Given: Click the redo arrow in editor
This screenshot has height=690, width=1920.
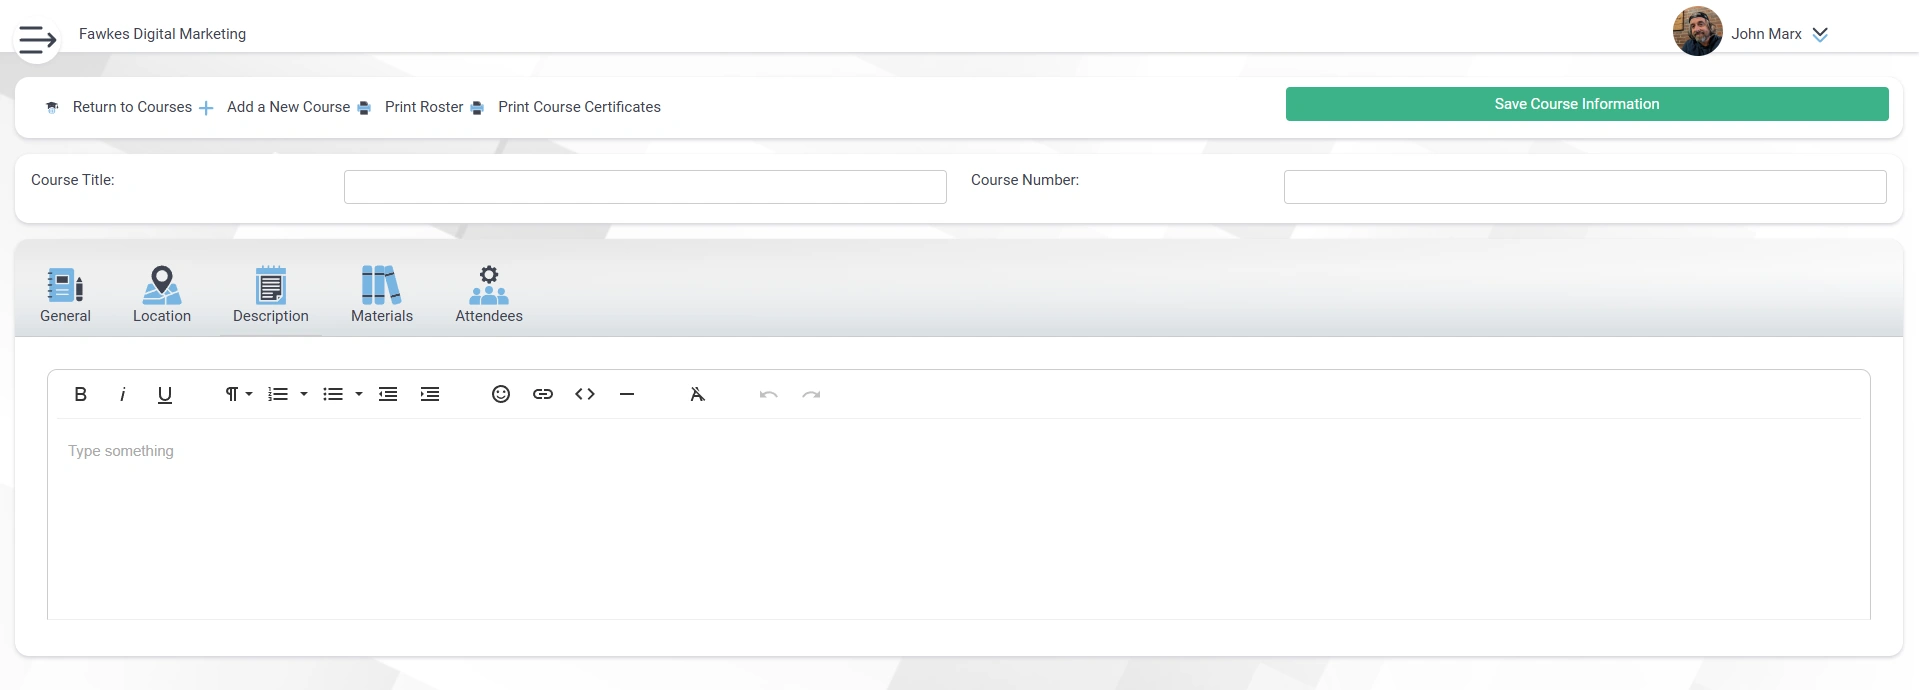Looking at the screenshot, I should (x=811, y=394).
